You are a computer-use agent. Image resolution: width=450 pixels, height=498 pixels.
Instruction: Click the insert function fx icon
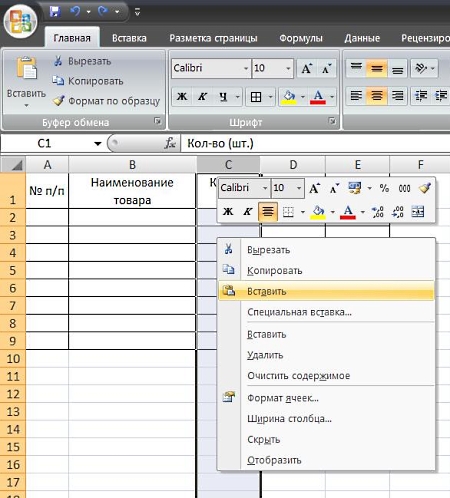coord(170,144)
